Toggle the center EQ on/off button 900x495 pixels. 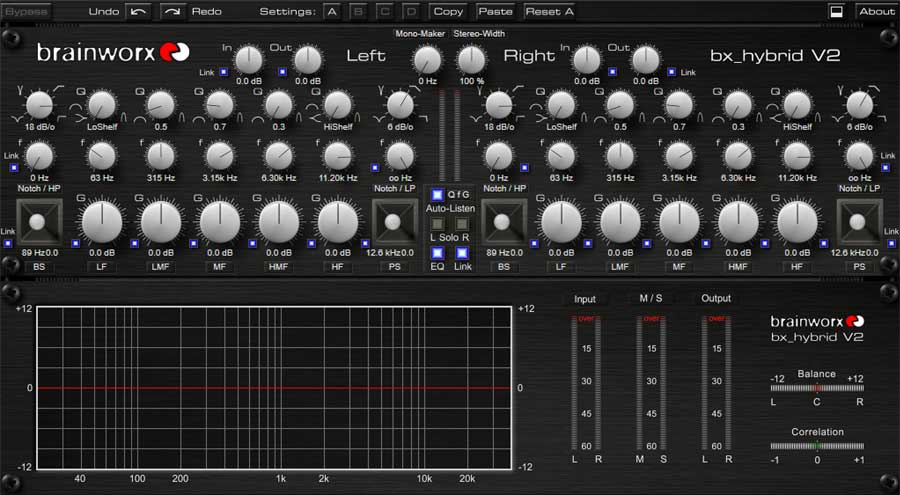[x=437, y=253]
